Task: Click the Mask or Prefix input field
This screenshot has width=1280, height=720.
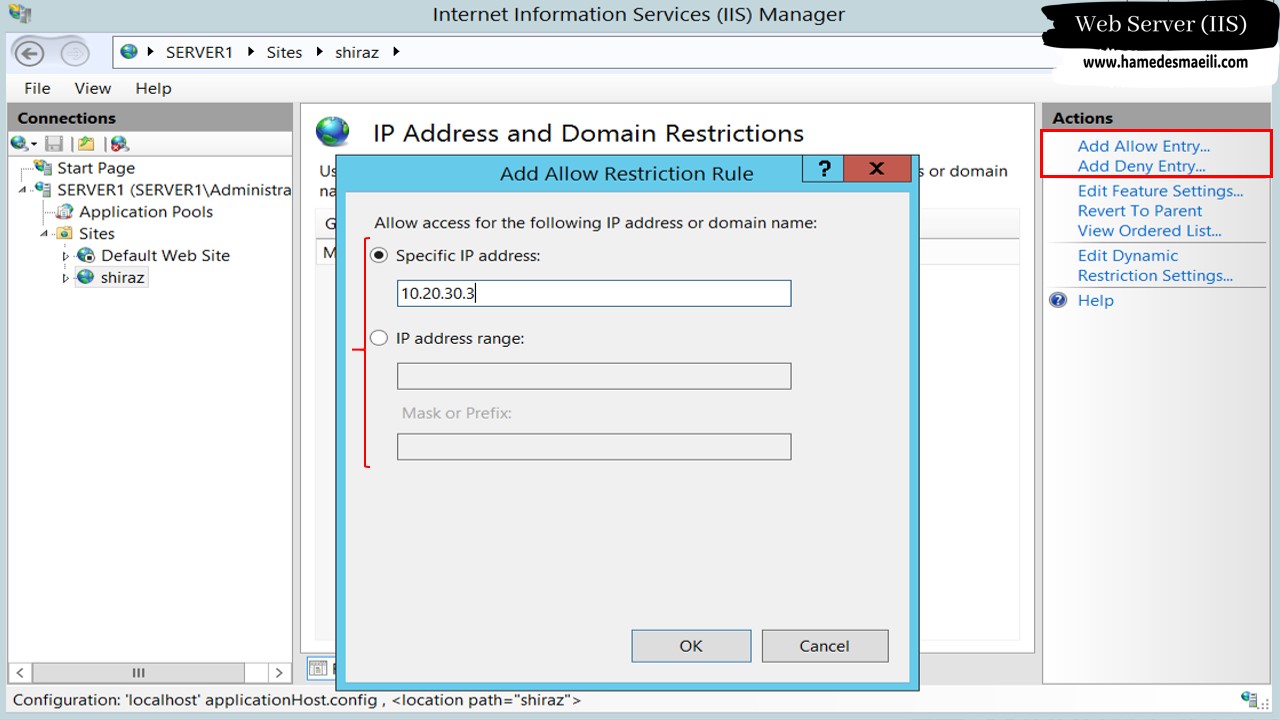Action: (x=594, y=447)
